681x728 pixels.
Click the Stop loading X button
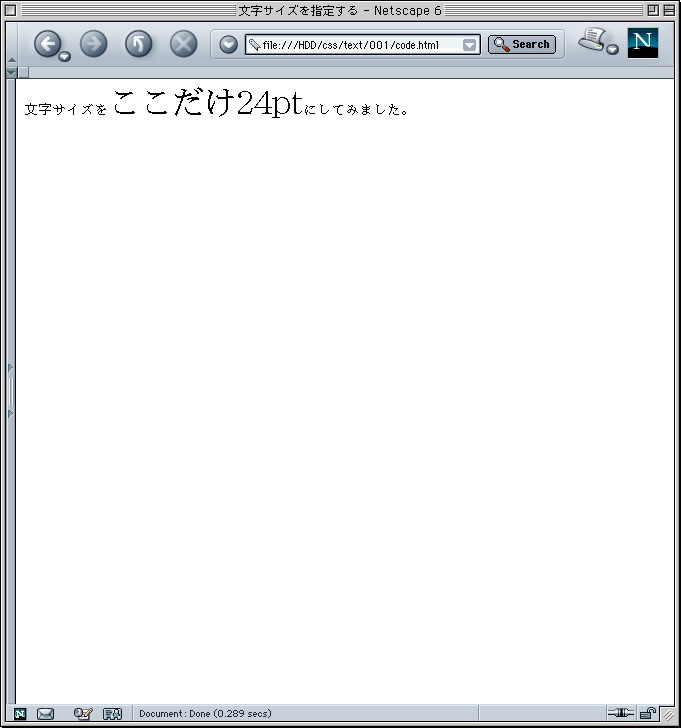(183, 44)
